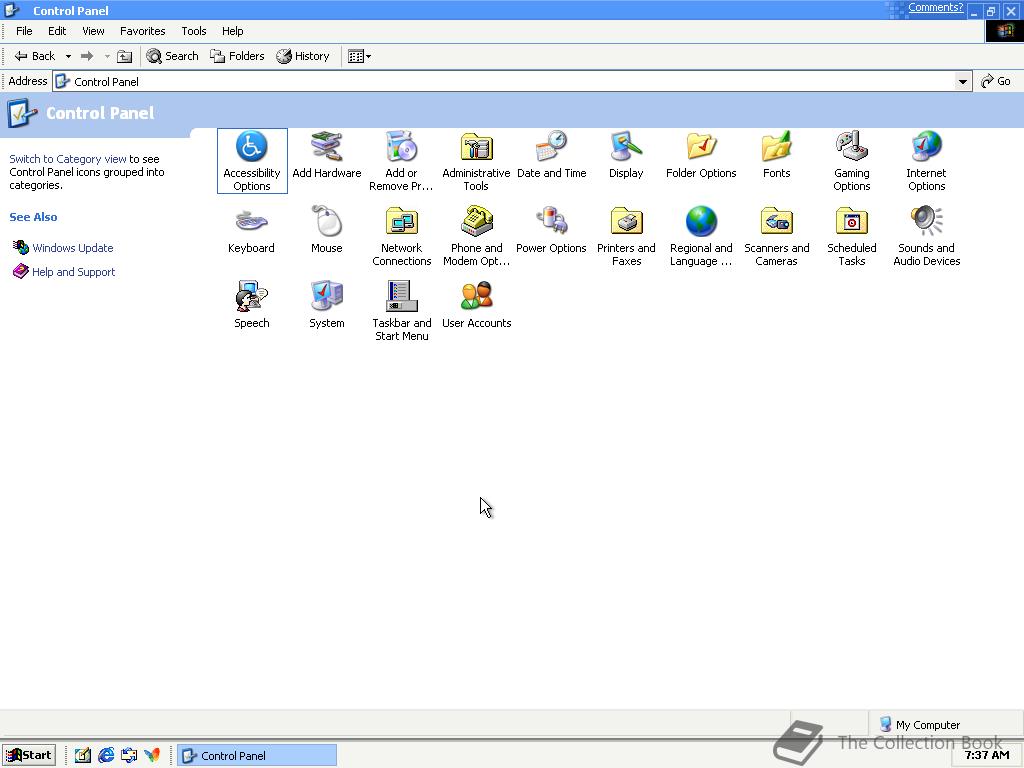This screenshot has width=1024, height=768.
Task: Open Internet Options icon
Action: (x=926, y=161)
